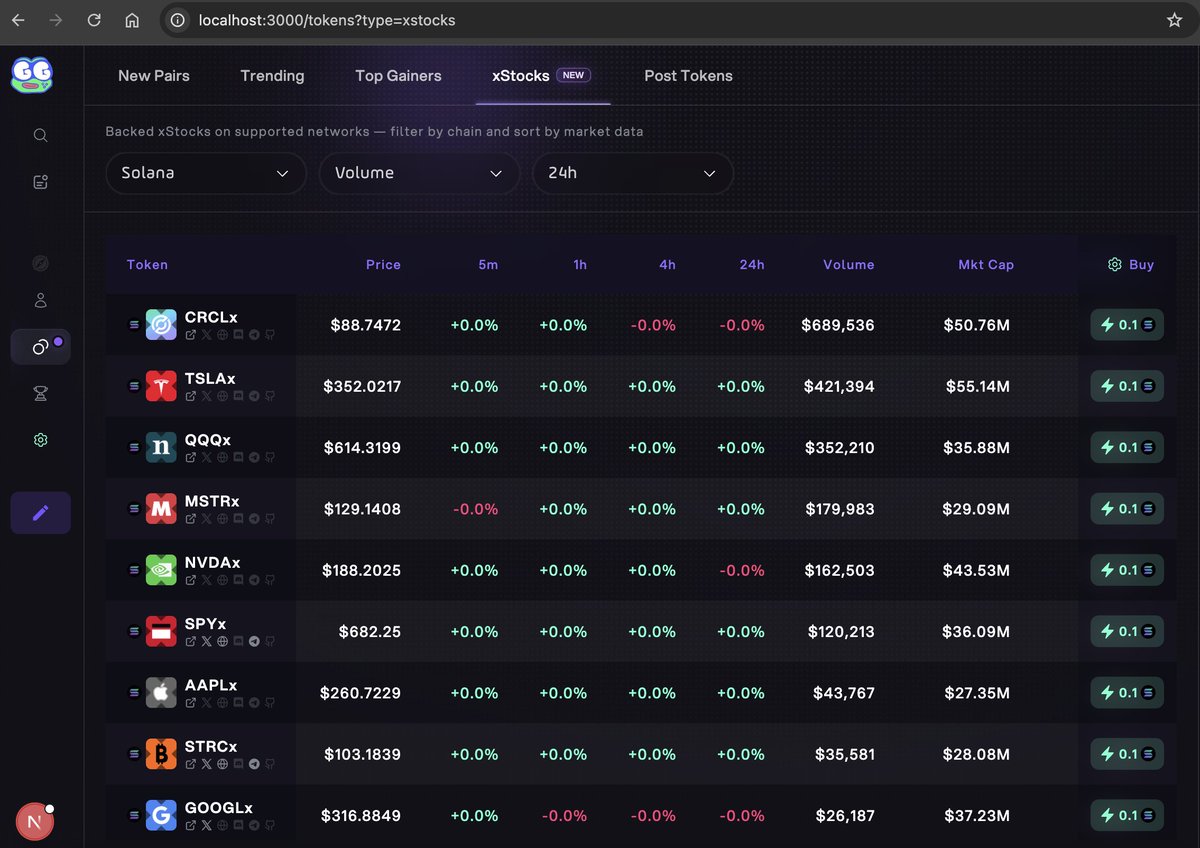The height and width of the screenshot is (848, 1200).
Task: Click the STRCx token name
Action: [211, 746]
